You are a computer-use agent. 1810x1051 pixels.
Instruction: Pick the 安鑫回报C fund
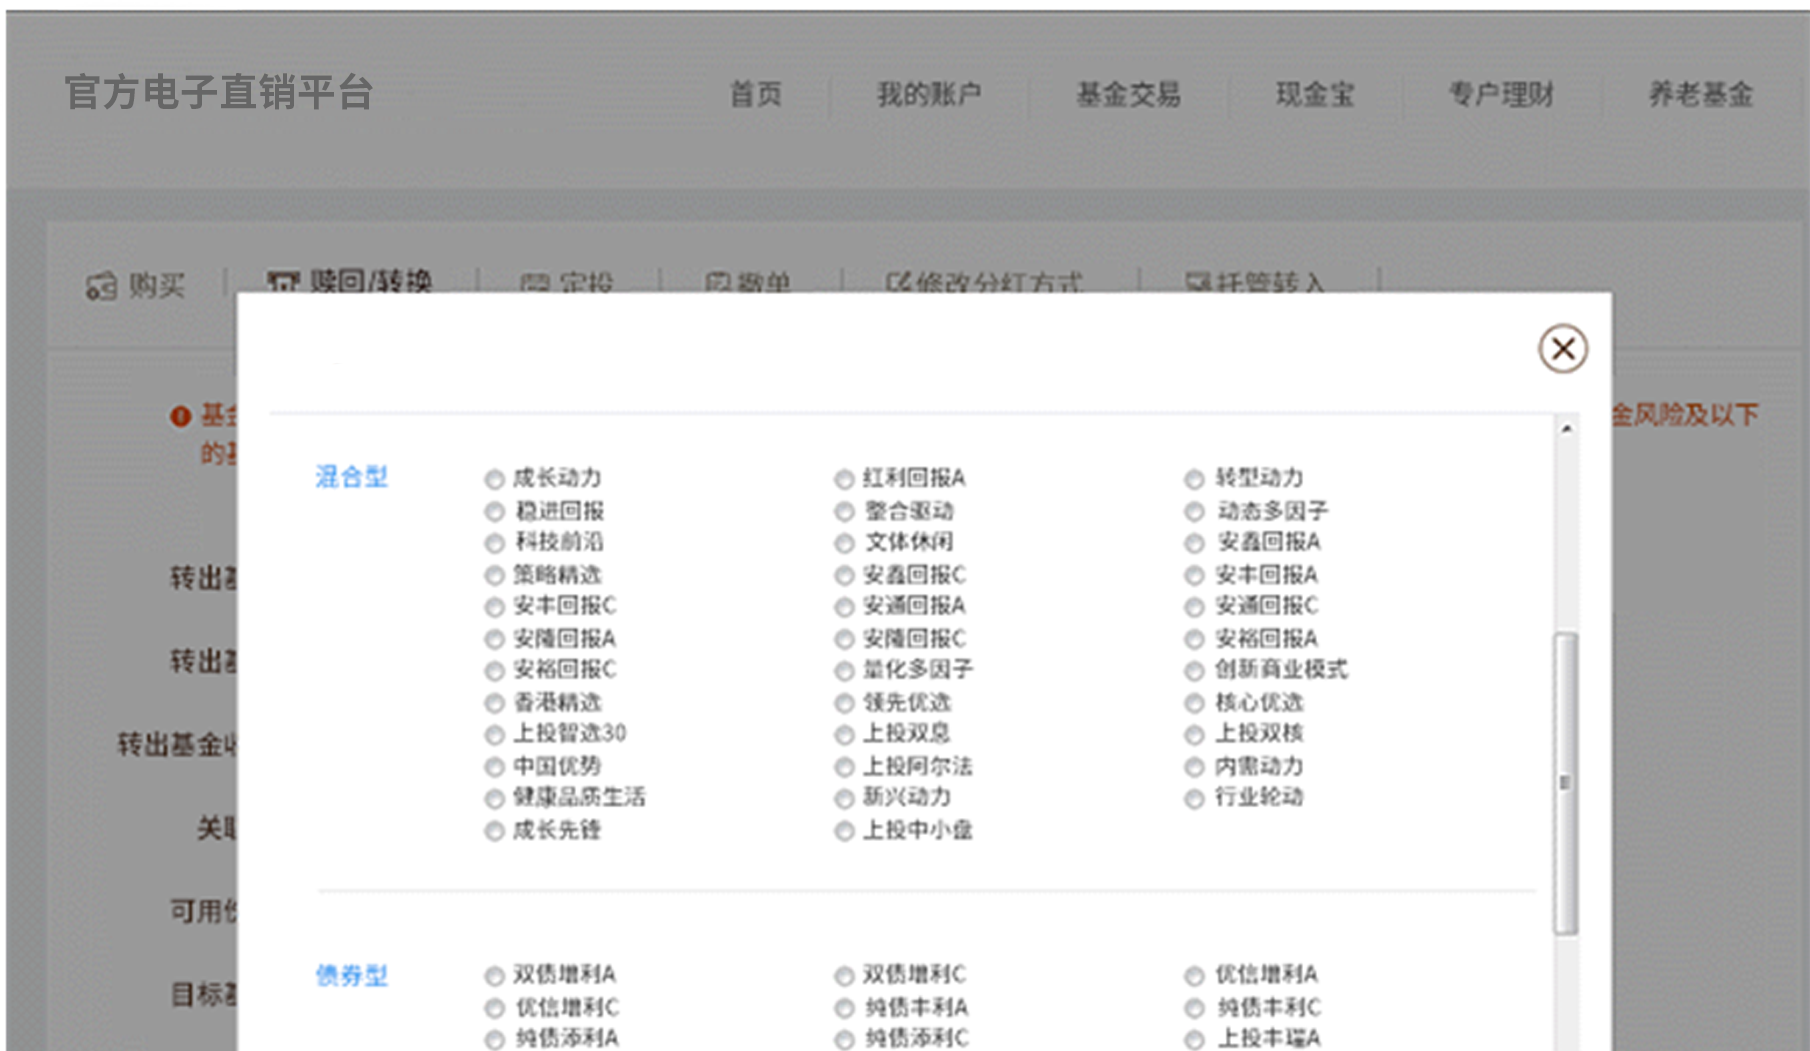pos(844,576)
